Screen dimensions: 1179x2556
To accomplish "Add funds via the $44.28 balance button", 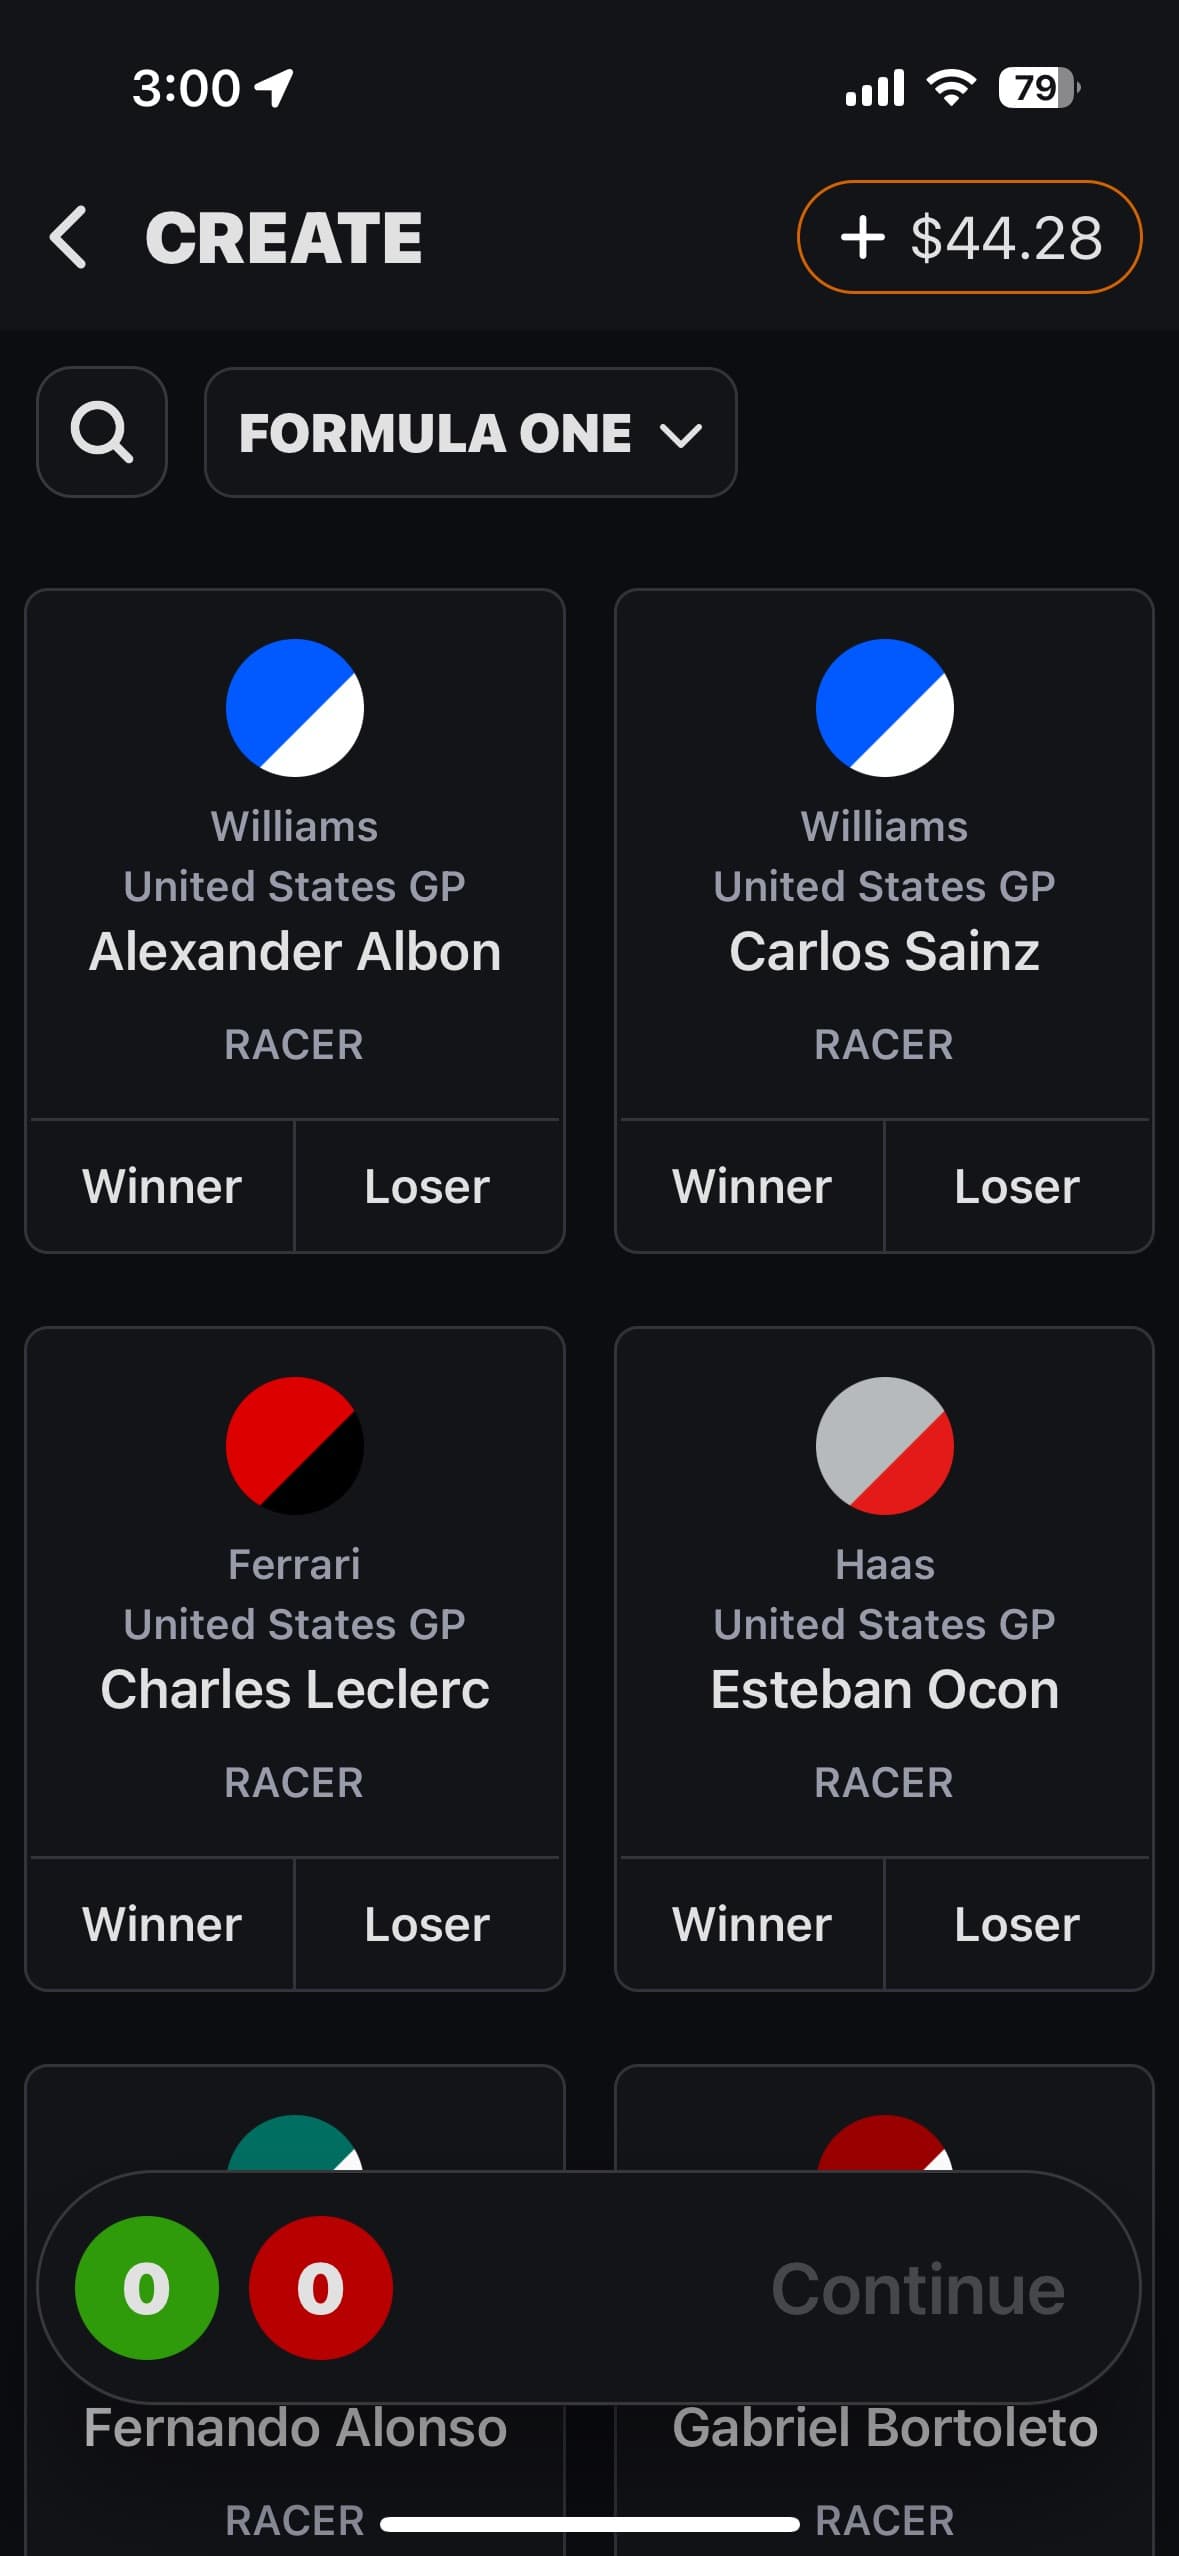I will pos(969,238).
